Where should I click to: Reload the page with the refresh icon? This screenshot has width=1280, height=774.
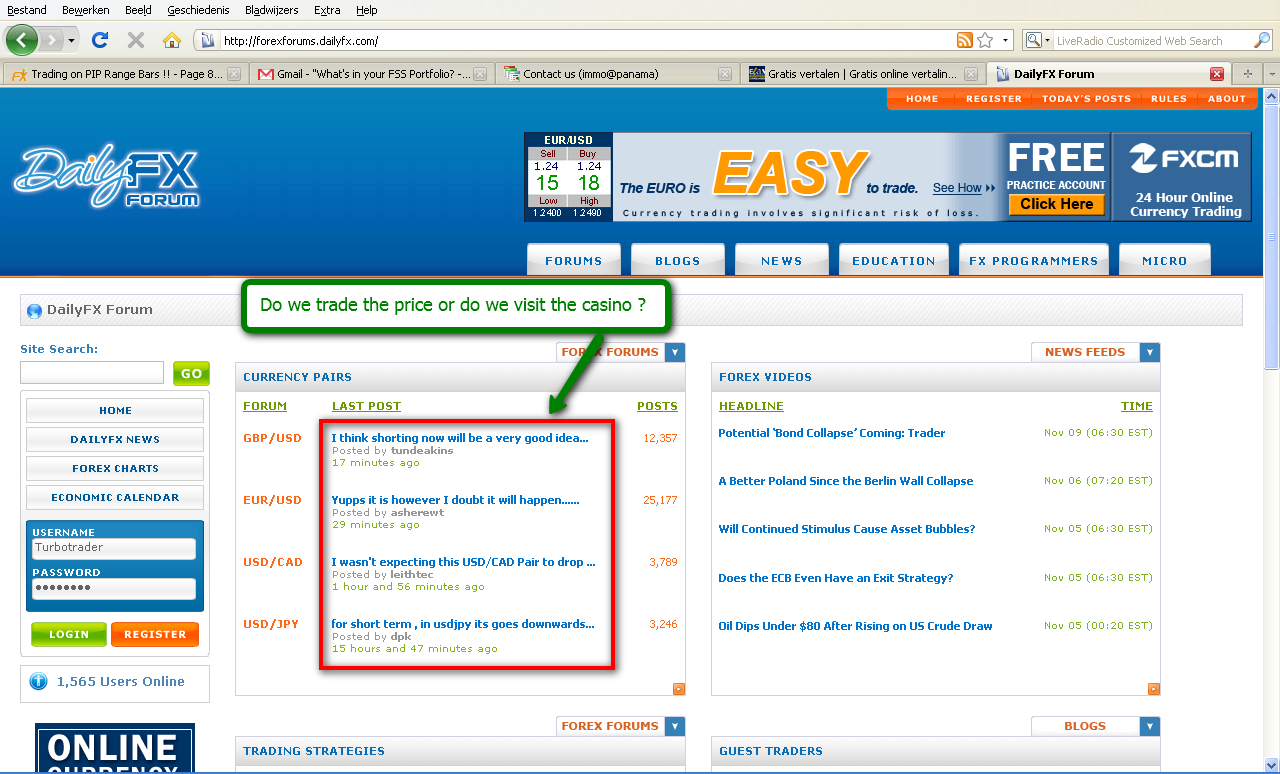click(99, 41)
